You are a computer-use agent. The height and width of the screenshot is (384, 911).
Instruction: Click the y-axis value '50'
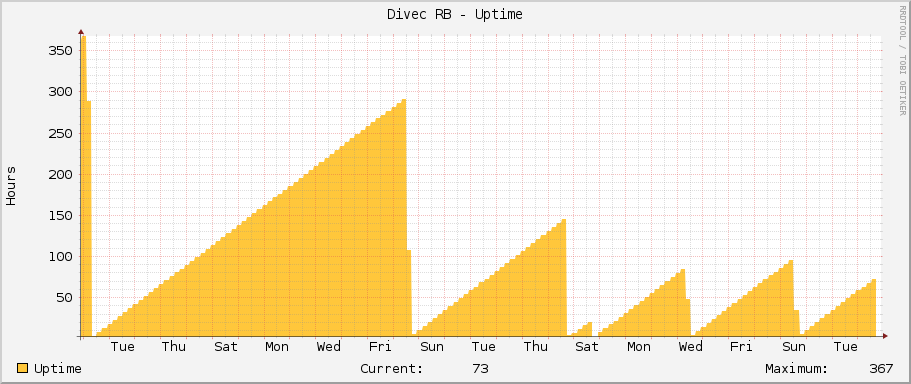64,298
